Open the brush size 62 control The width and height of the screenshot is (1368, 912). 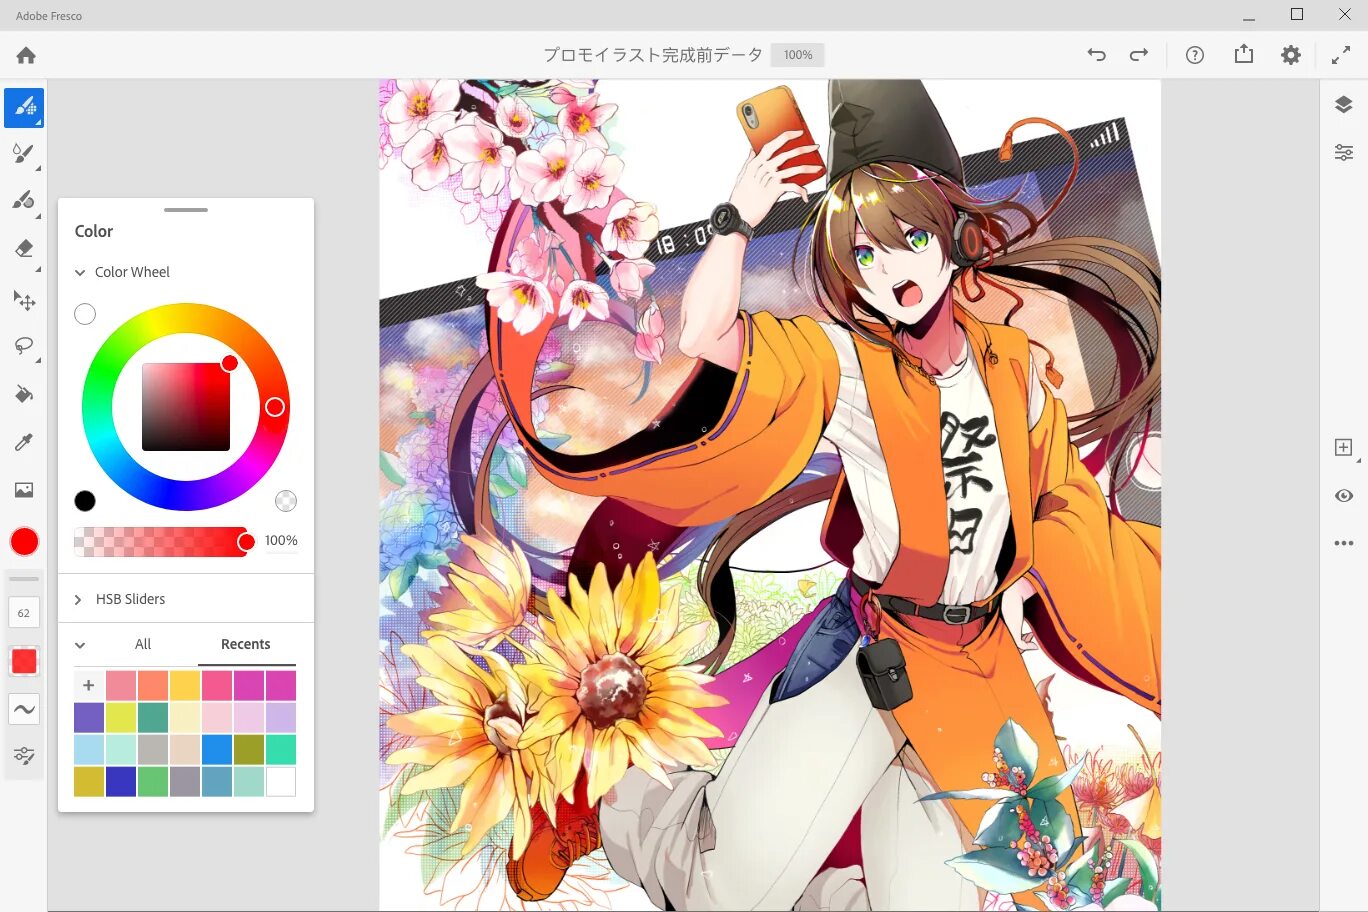tap(24, 613)
